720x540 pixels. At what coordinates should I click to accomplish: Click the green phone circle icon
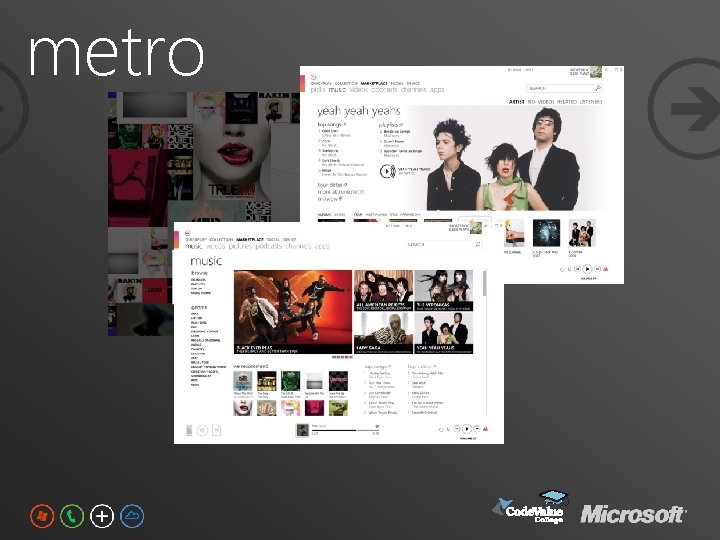click(72, 516)
